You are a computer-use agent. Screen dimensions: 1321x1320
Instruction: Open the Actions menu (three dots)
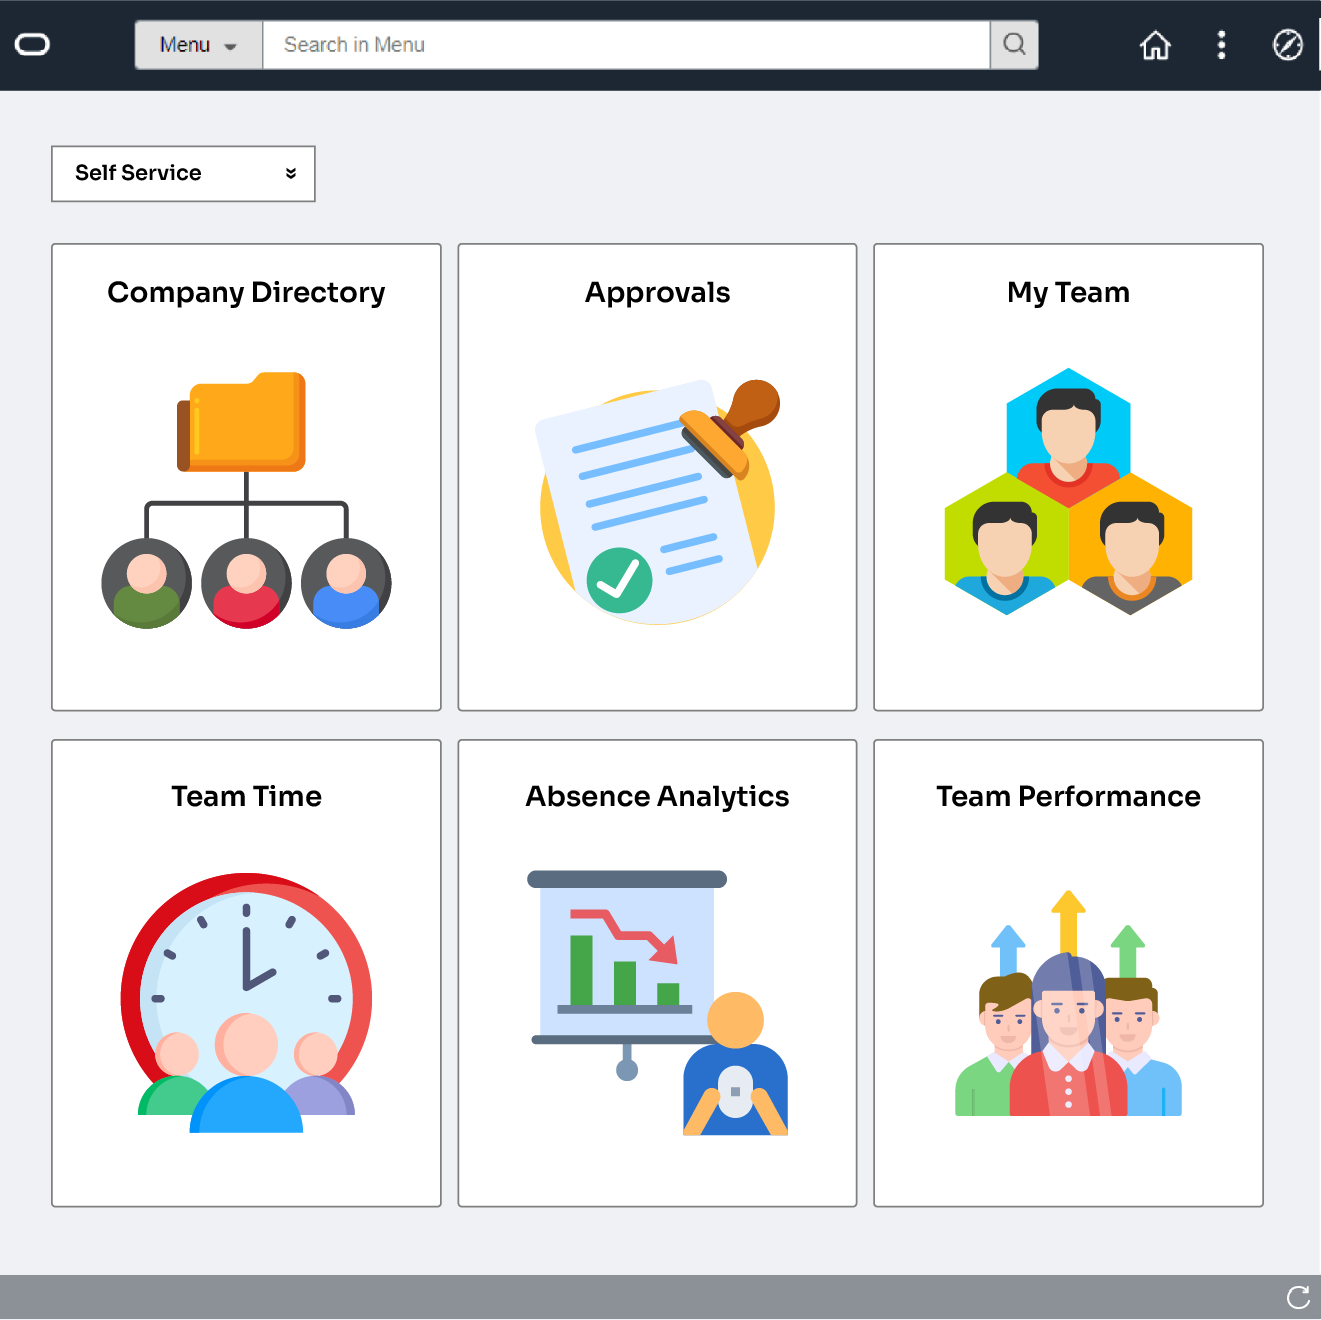pos(1221,45)
